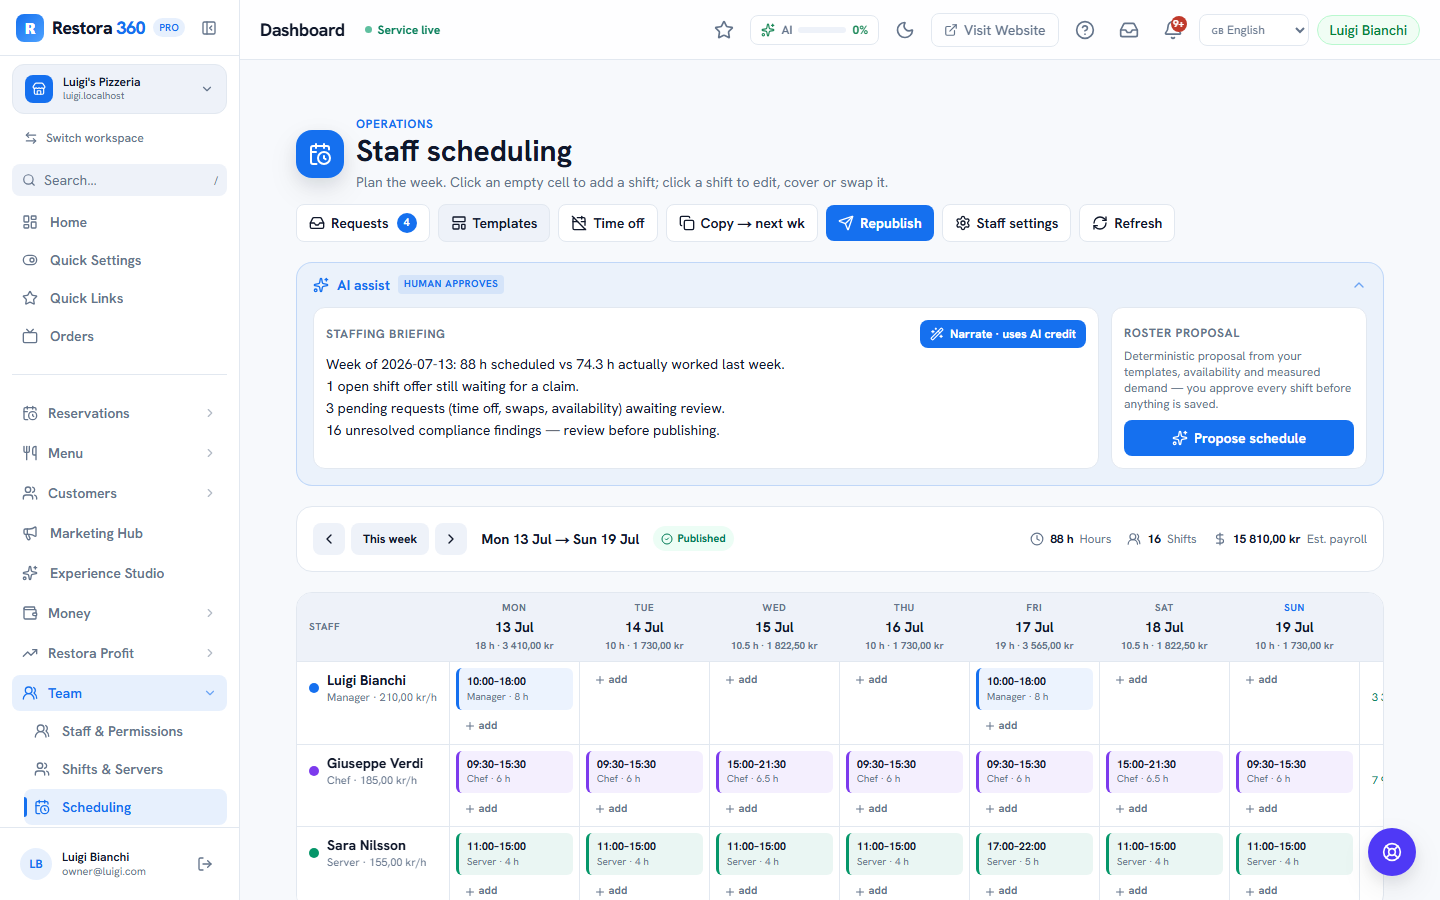The image size is (1440, 900).
Task: Open notifications bell
Action: click(1173, 30)
